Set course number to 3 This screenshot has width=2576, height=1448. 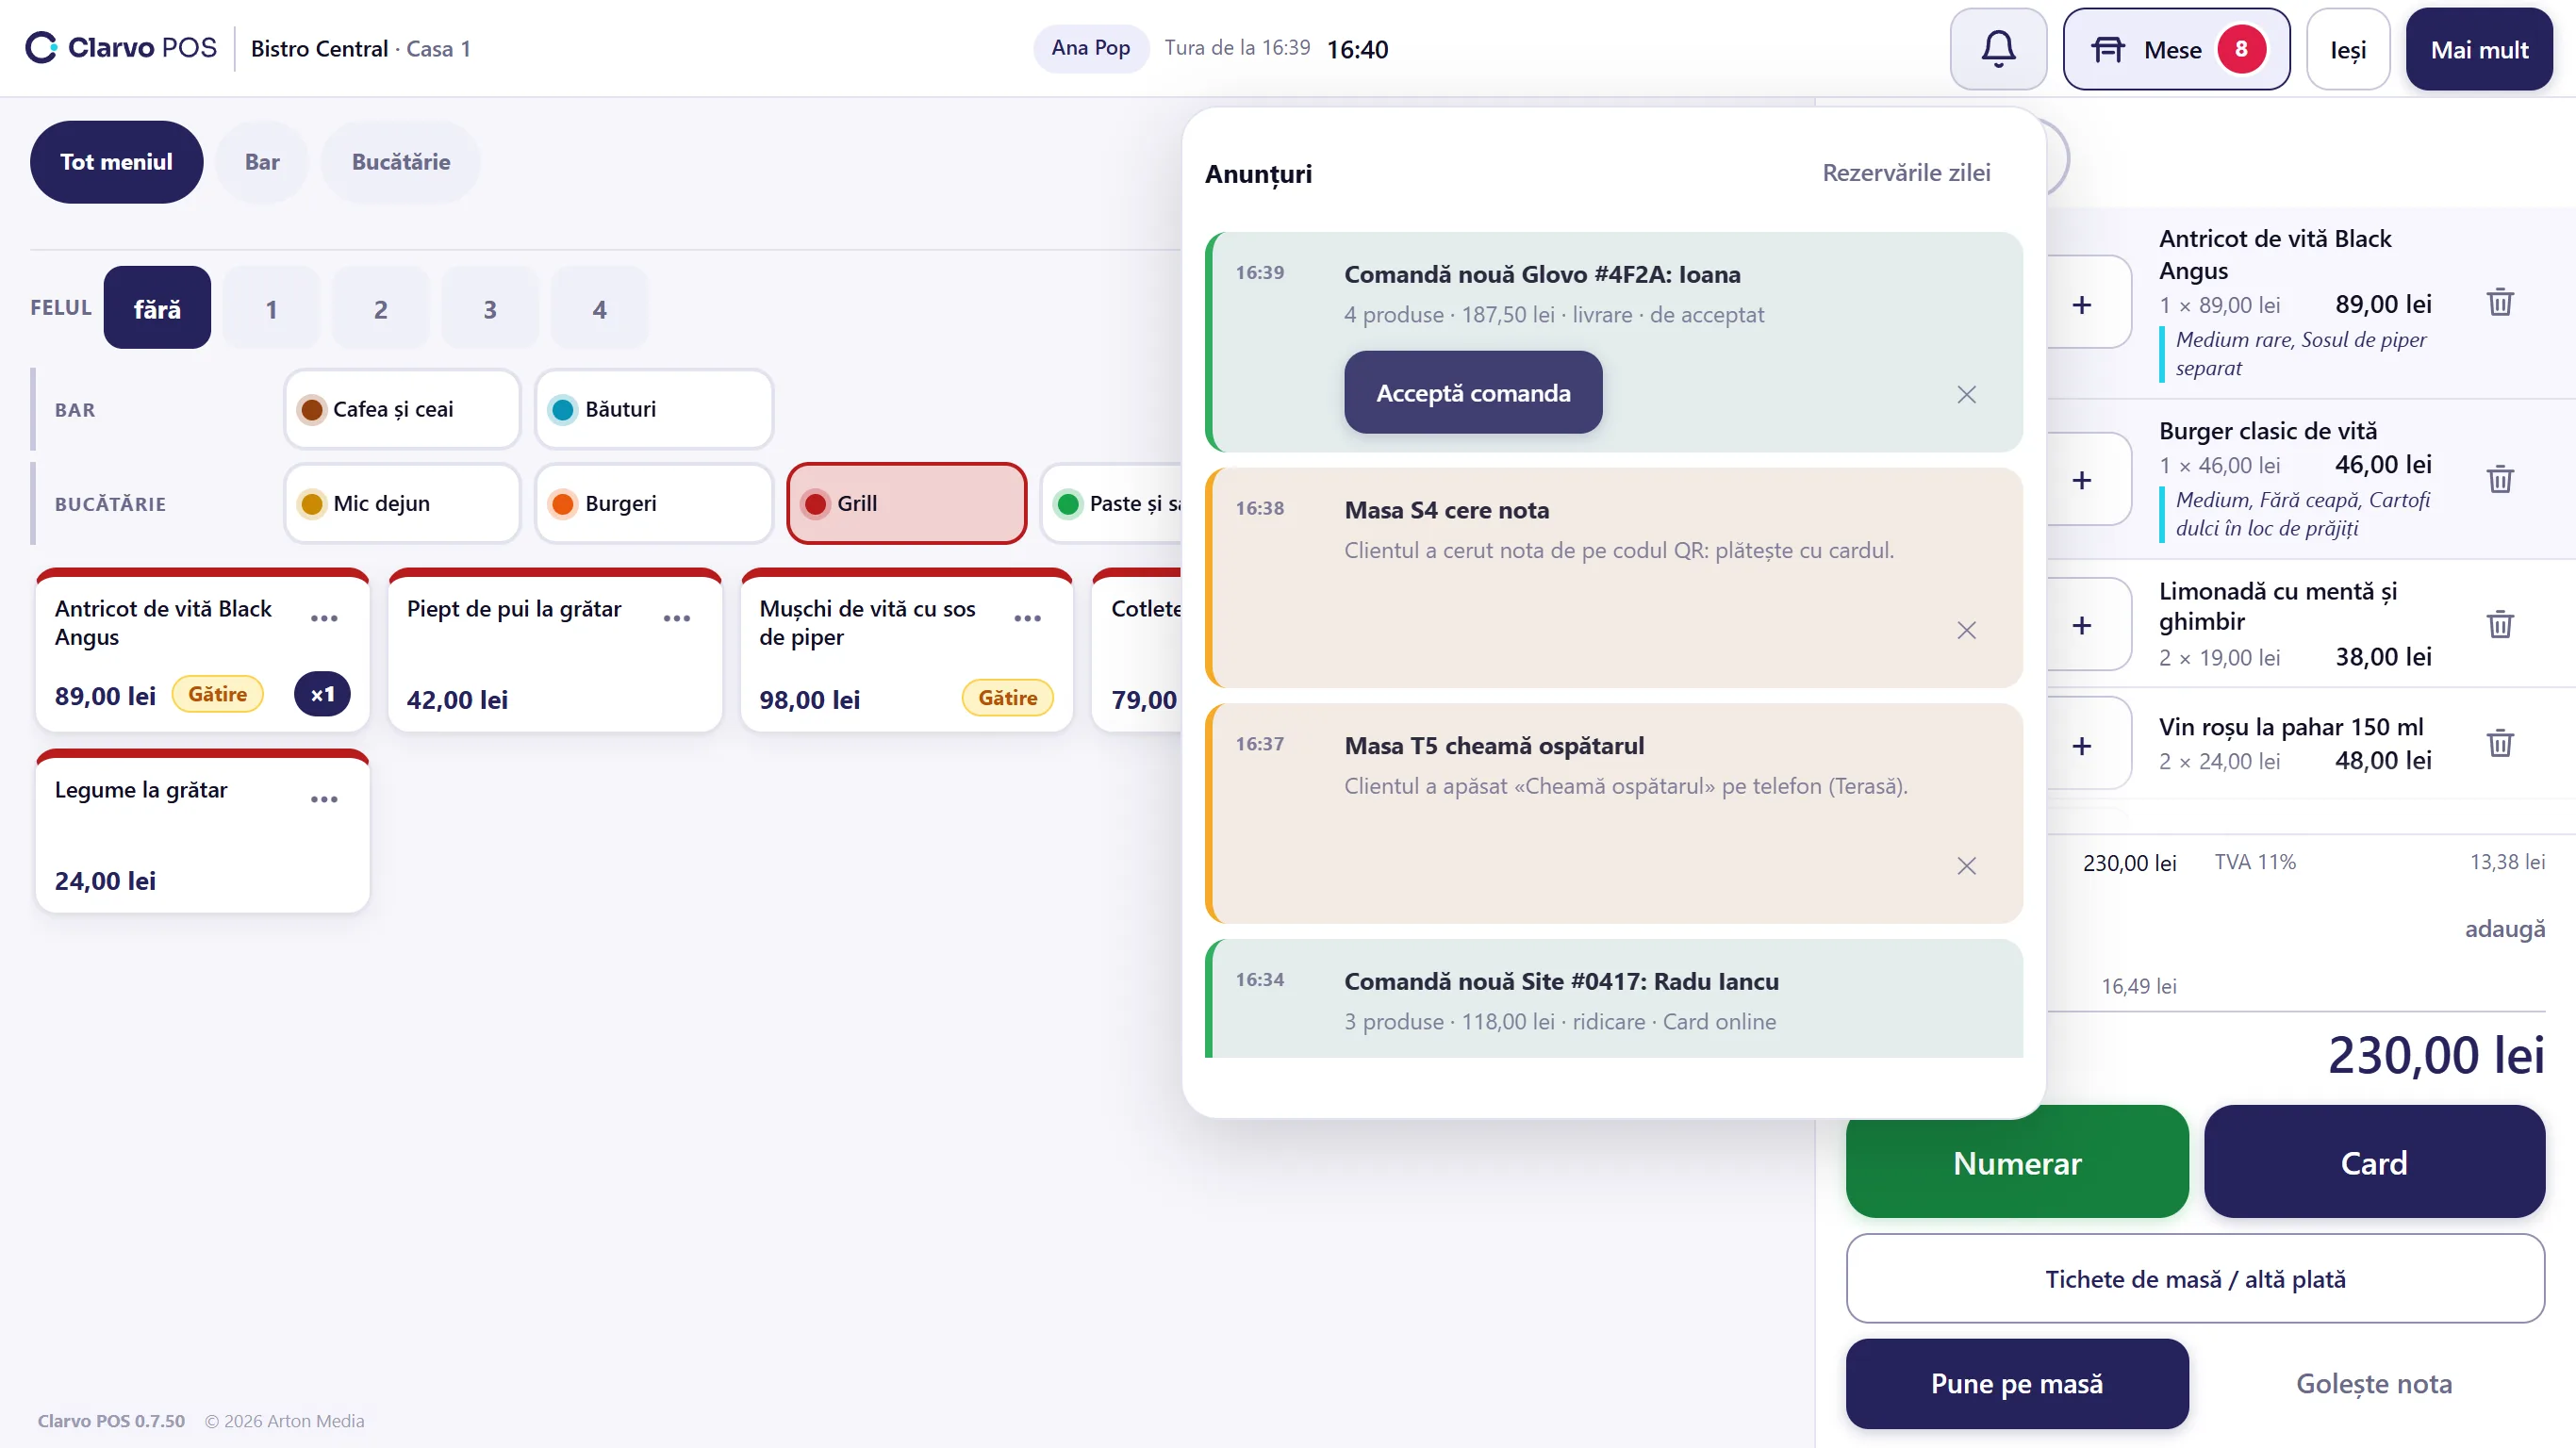[x=490, y=308]
